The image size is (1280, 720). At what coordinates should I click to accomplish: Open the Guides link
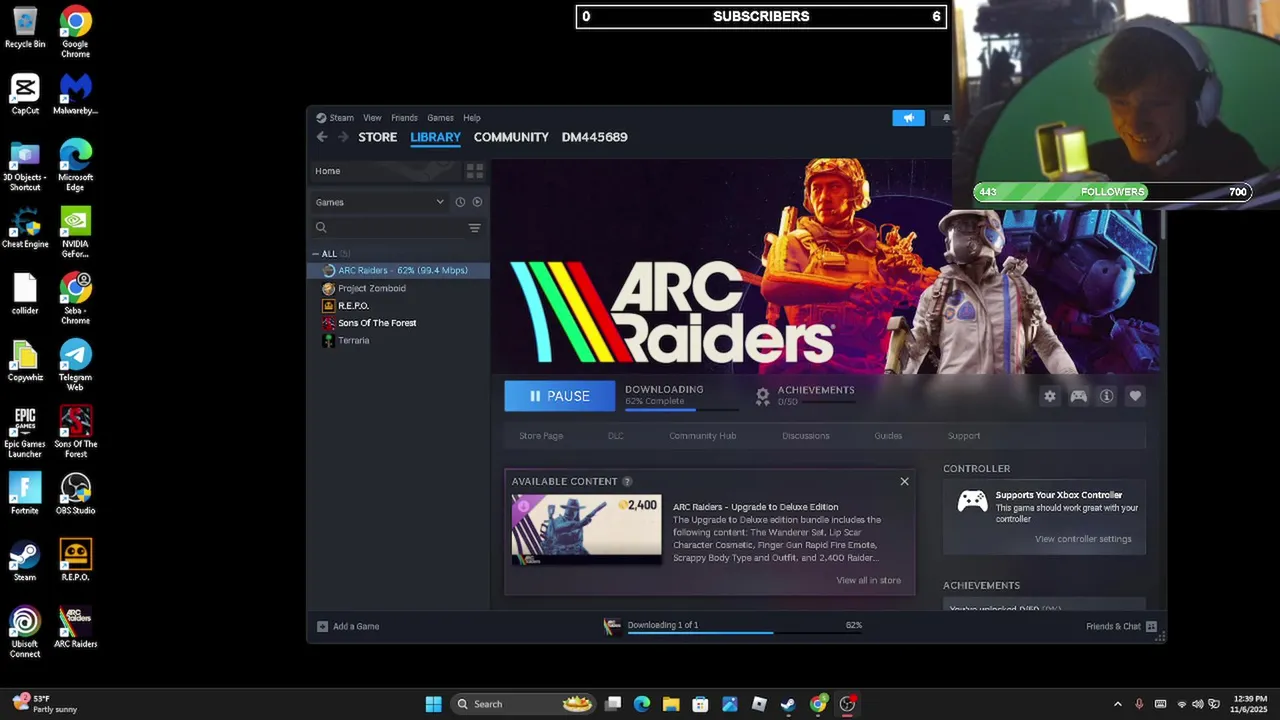pyautogui.click(x=888, y=436)
